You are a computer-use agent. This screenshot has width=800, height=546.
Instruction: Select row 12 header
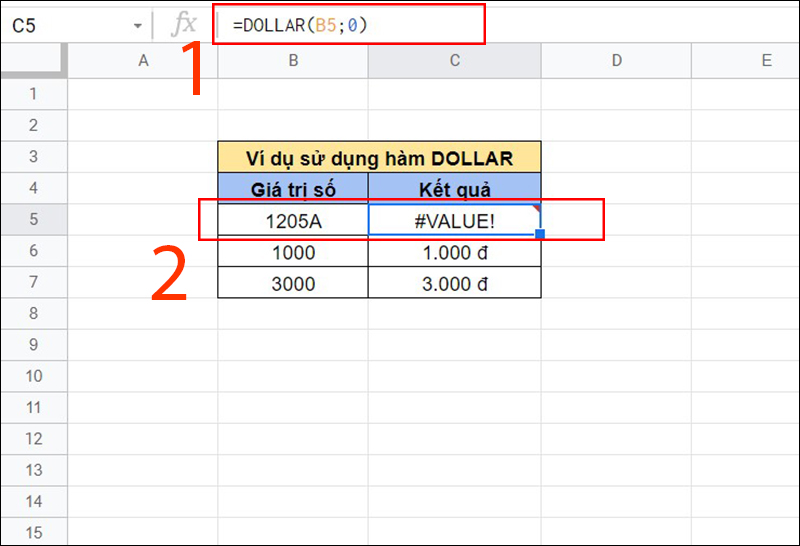point(34,439)
